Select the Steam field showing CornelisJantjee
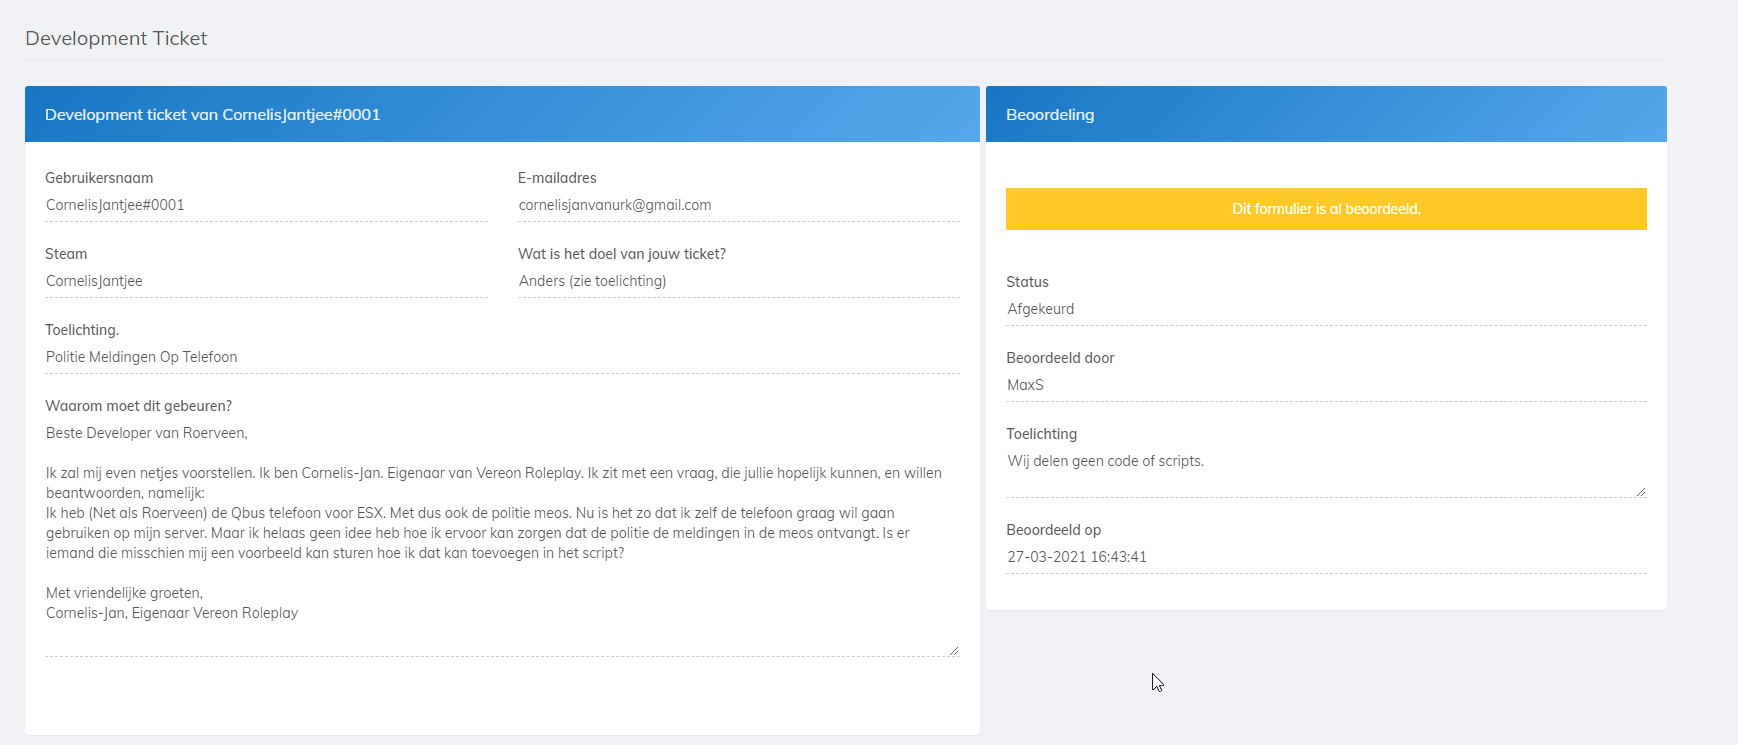 click(x=265, y=281)
